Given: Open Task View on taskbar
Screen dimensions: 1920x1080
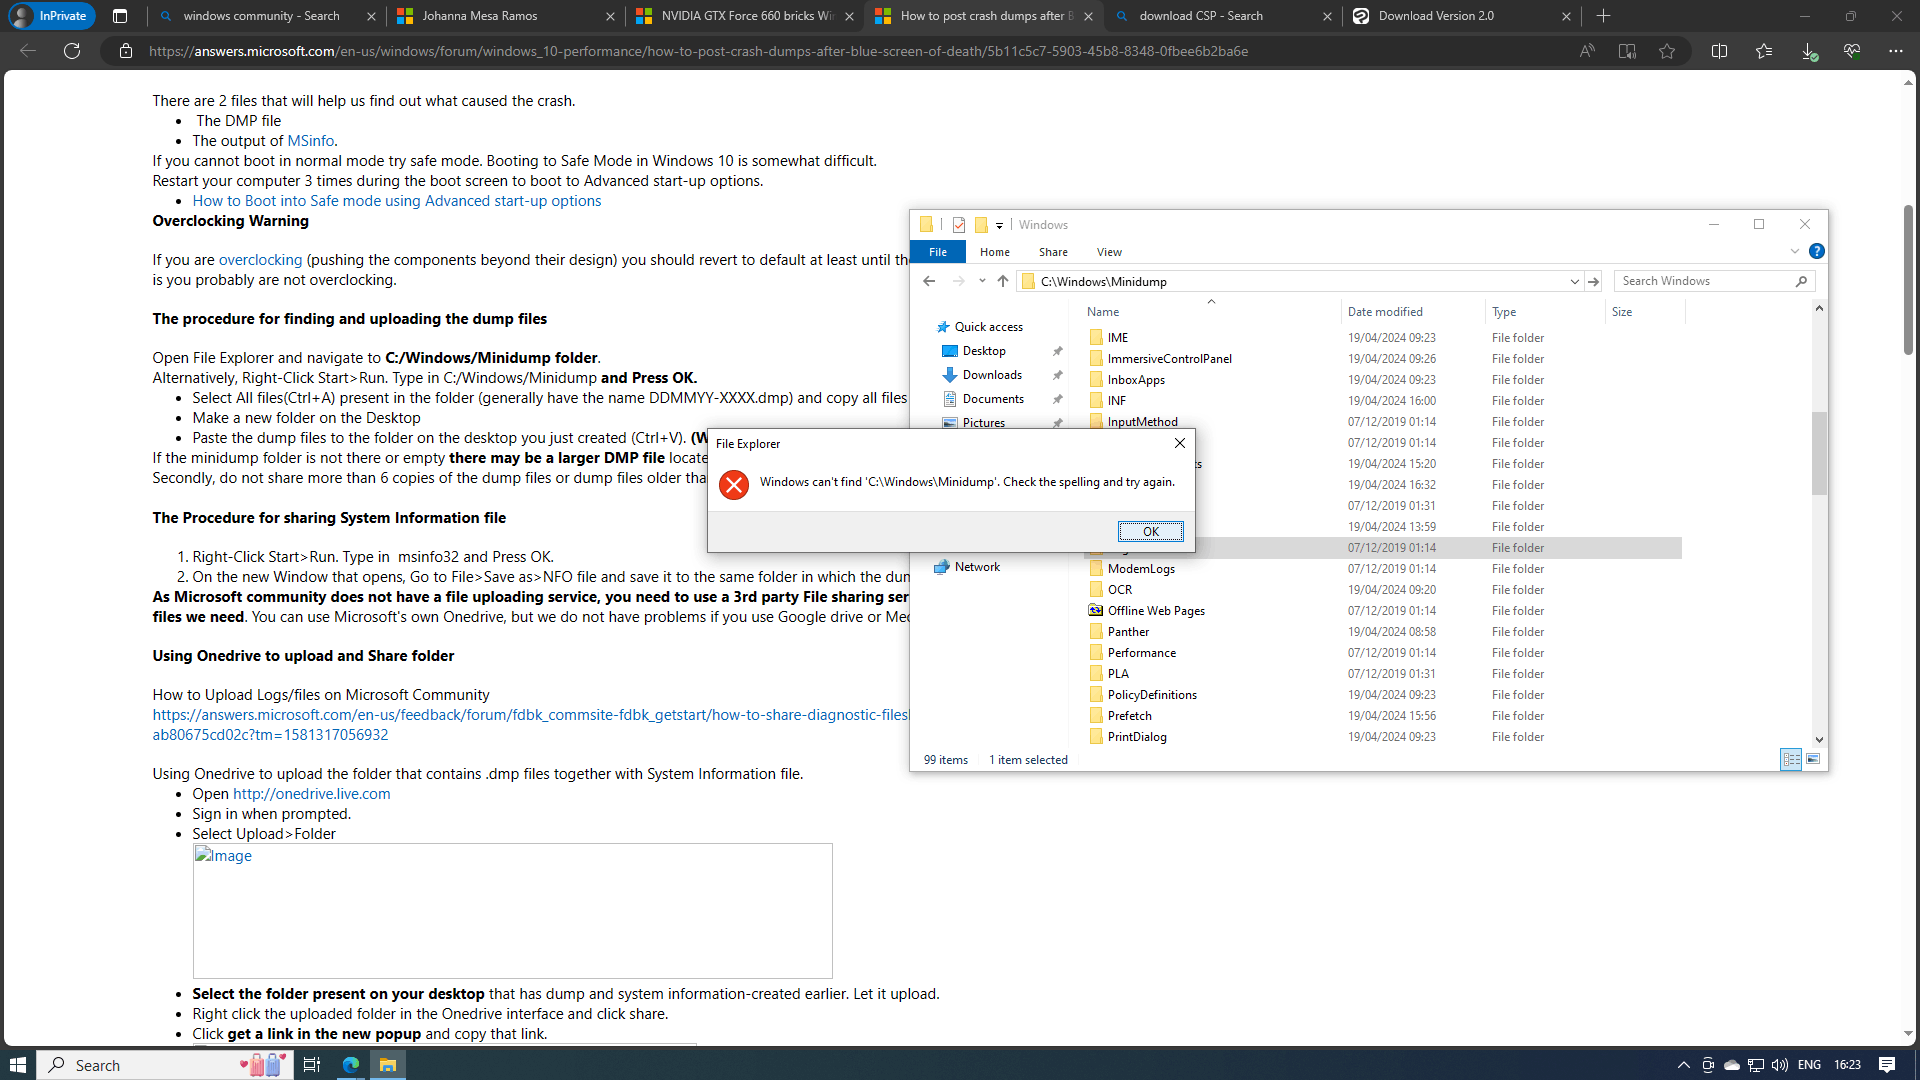Looking at the screenshot, I should click(x=312, y=1065).
